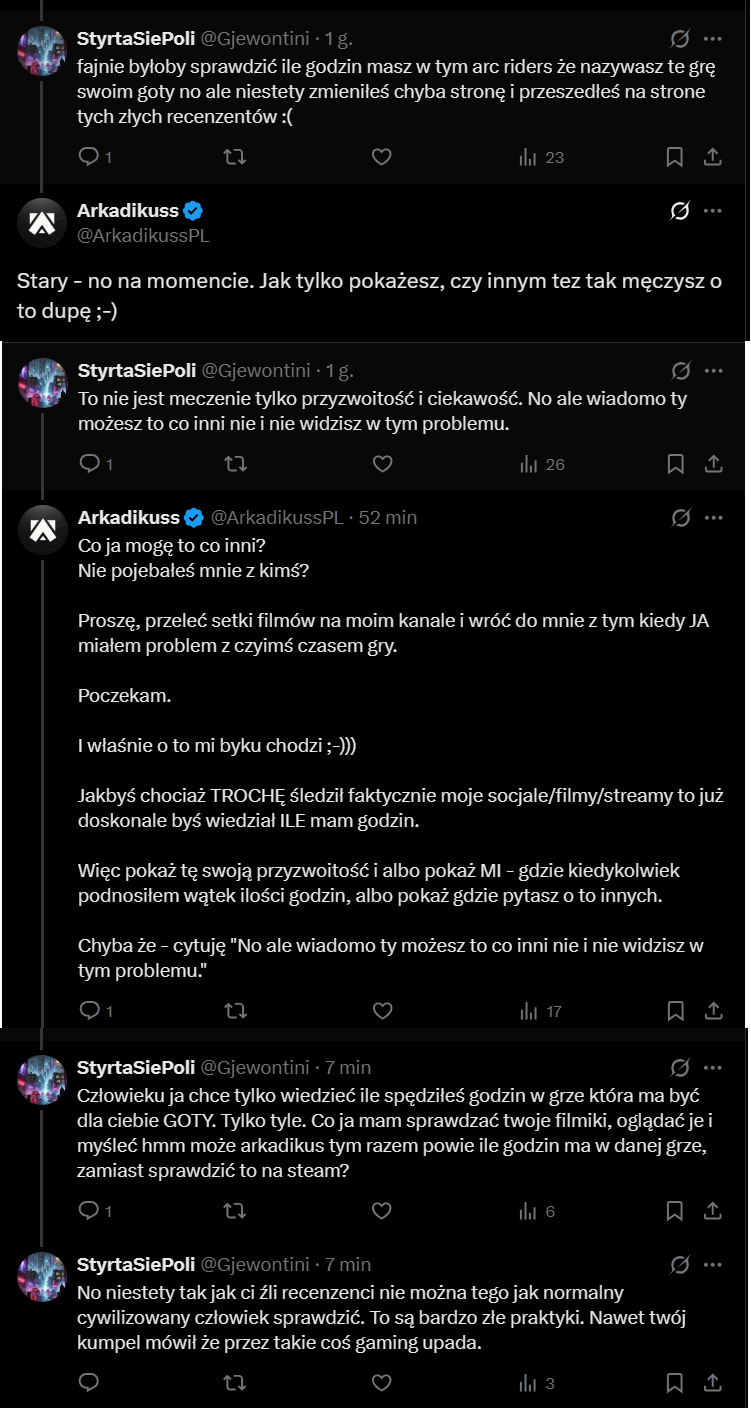Viewport: 751px width, 1410px height.
Task: Repost the Arkadikuss 52 min tweet
Action: [234, 1011]
